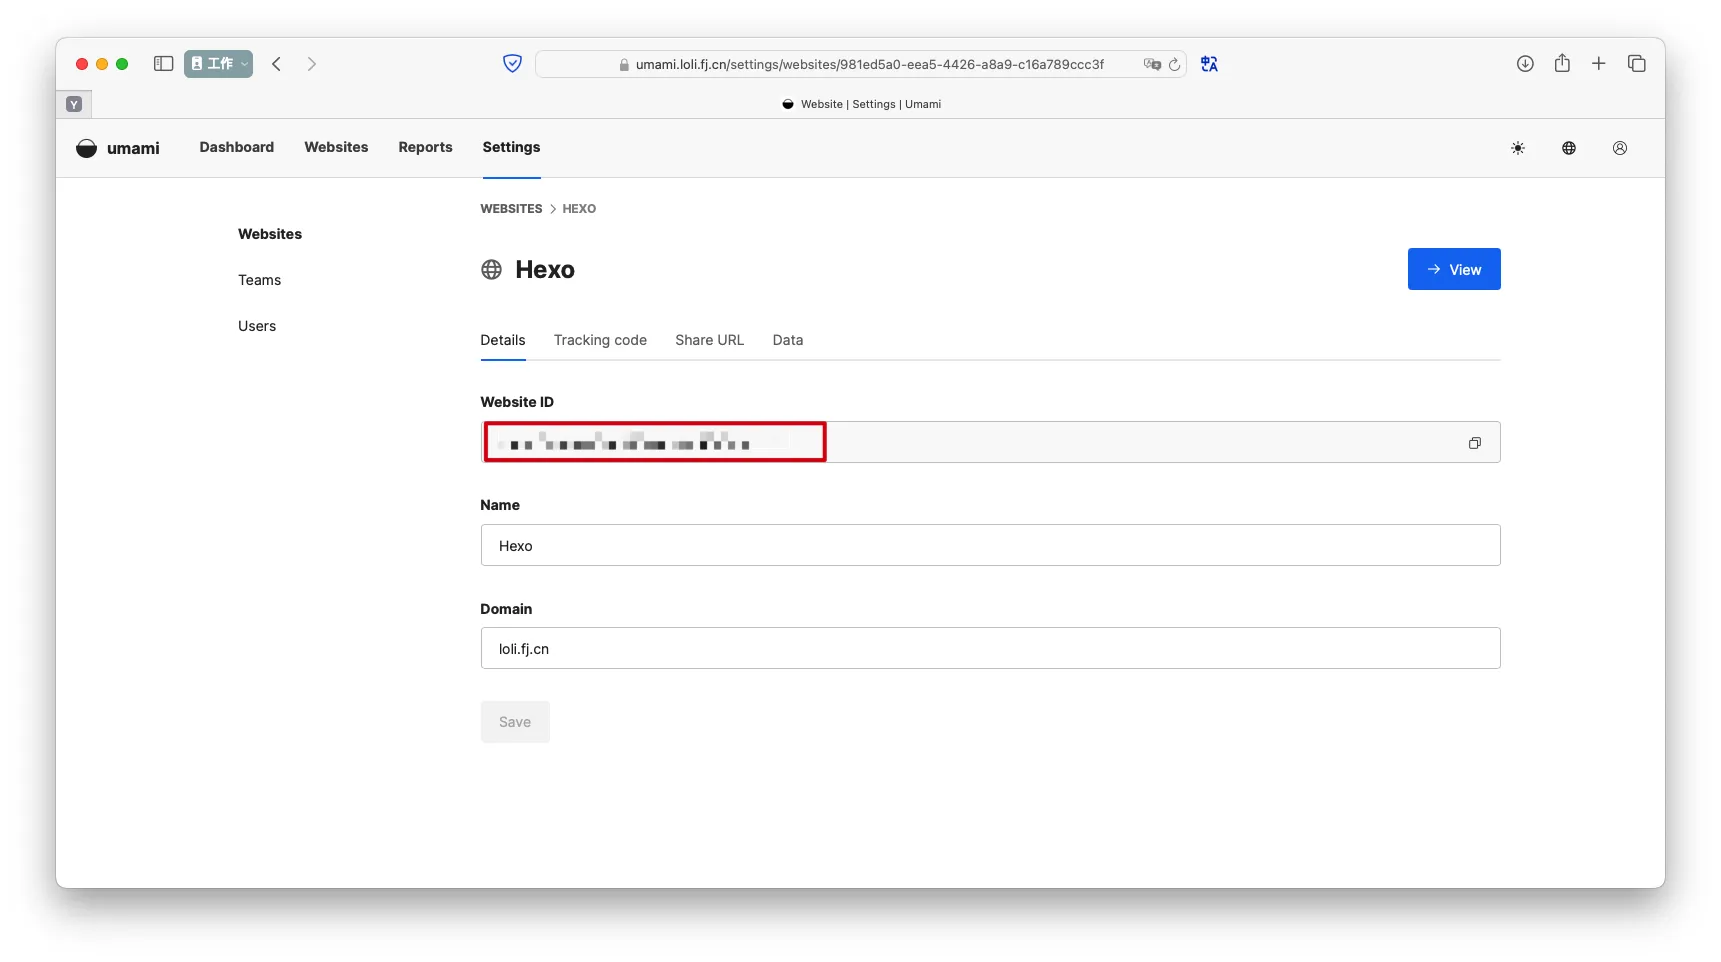Open the privacy shield report icon
The image size is (1721, 962).
pyautogui.click(x=512, y=64)
